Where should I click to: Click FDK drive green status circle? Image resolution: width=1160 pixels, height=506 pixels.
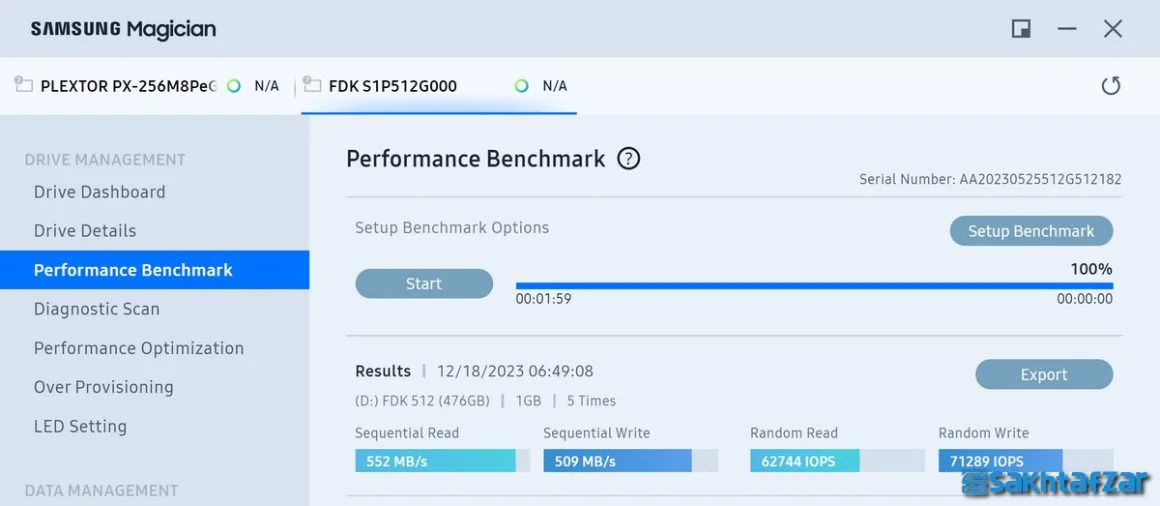(522, 86)
